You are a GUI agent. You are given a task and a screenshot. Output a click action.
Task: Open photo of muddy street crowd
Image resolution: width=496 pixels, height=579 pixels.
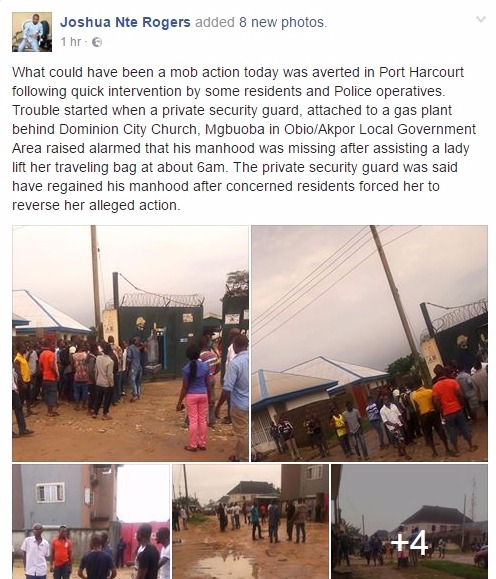click(250, 521)
